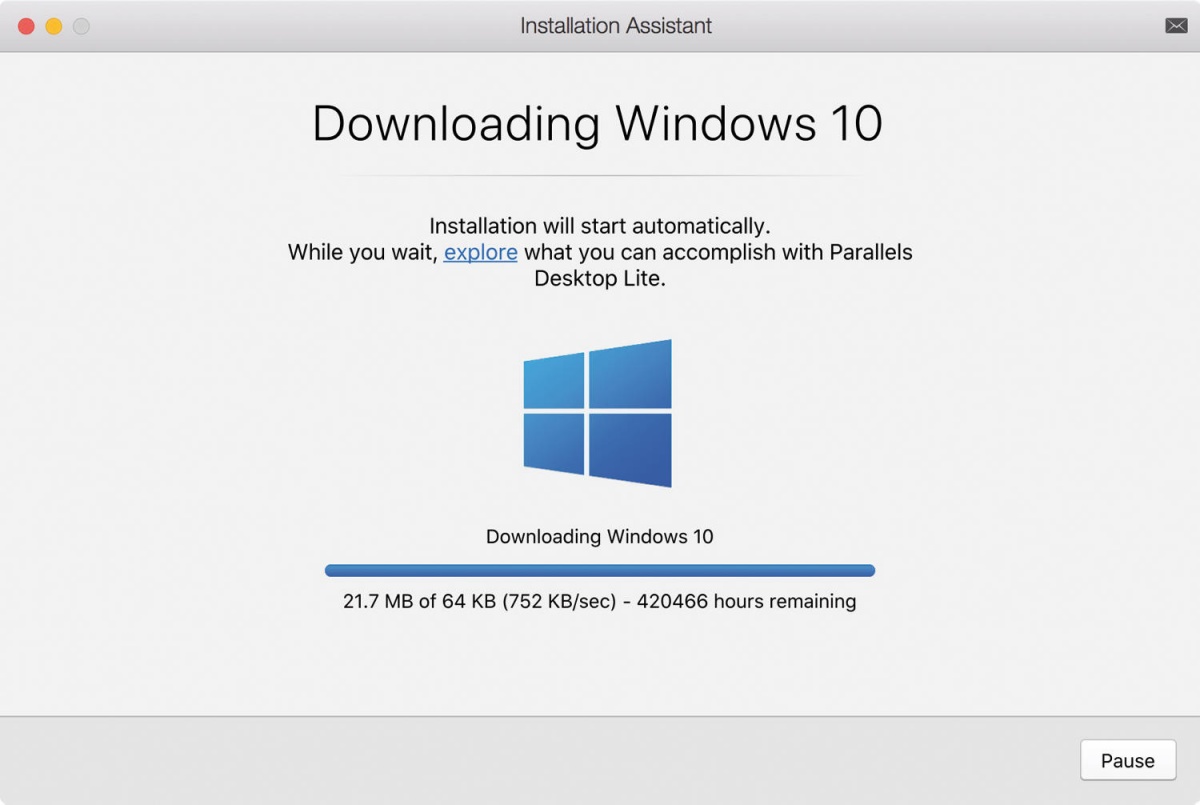Close the Installation Assistant window
1200x805 pixels.
[x=26, y=26]
